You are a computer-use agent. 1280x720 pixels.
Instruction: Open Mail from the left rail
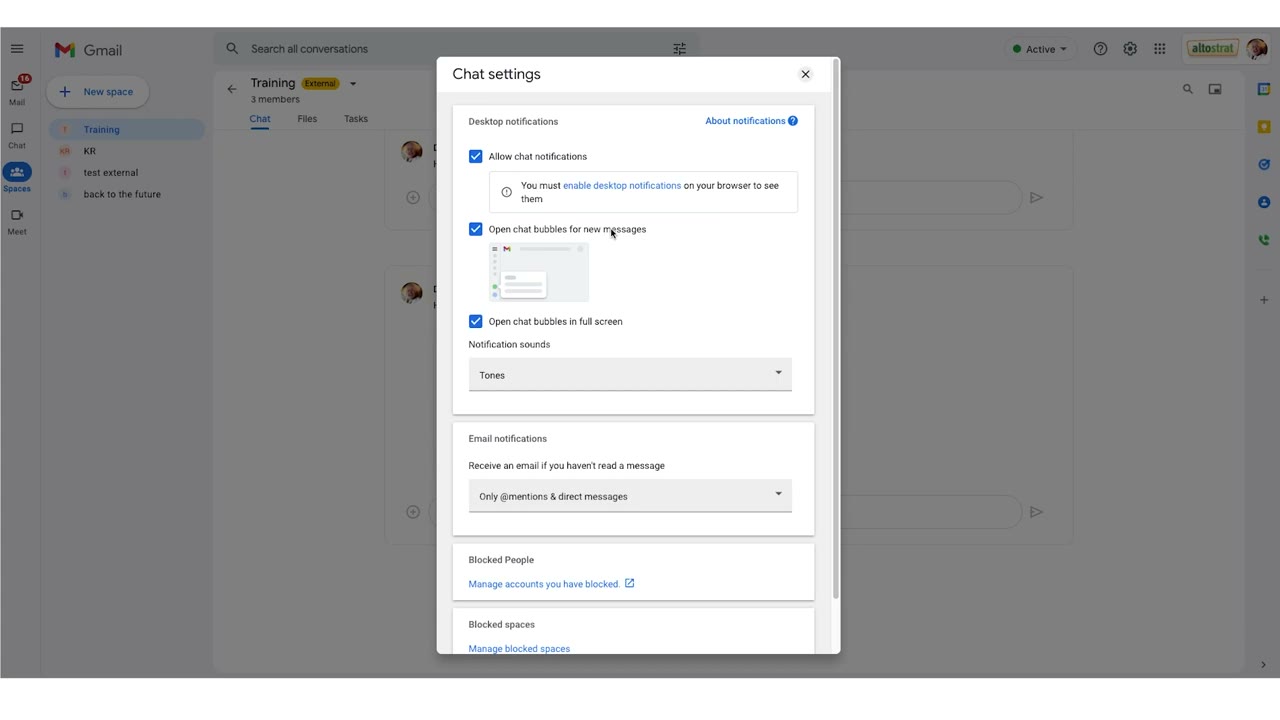pos(17,89)
